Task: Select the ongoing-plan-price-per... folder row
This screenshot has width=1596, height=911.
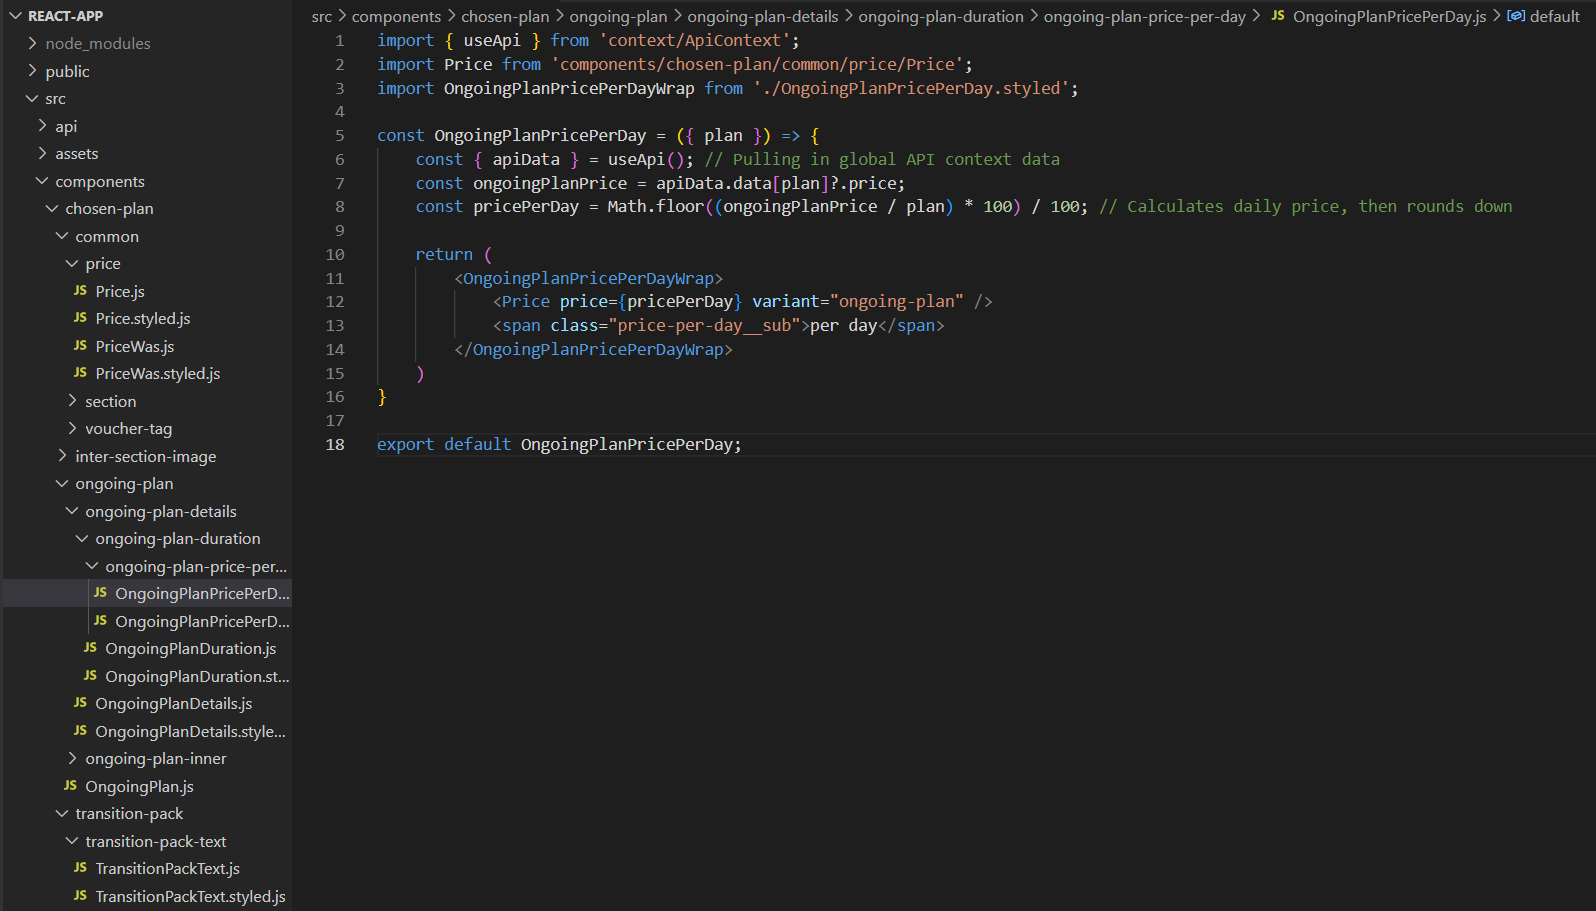Action: point(148,566)
